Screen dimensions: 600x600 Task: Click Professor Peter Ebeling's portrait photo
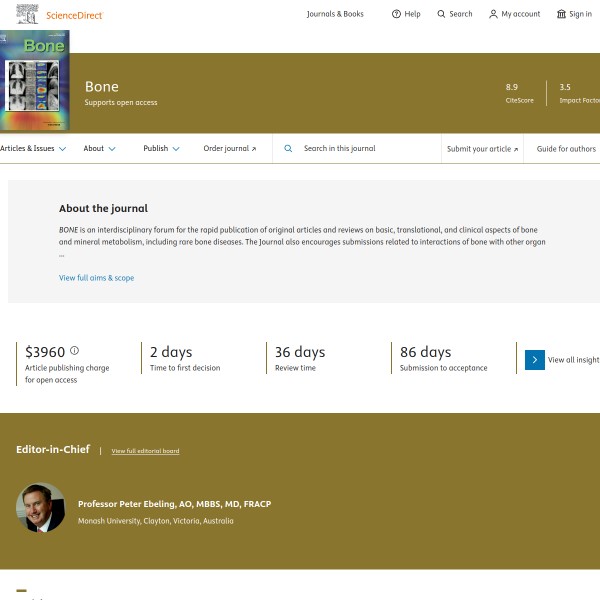[41, 508]
